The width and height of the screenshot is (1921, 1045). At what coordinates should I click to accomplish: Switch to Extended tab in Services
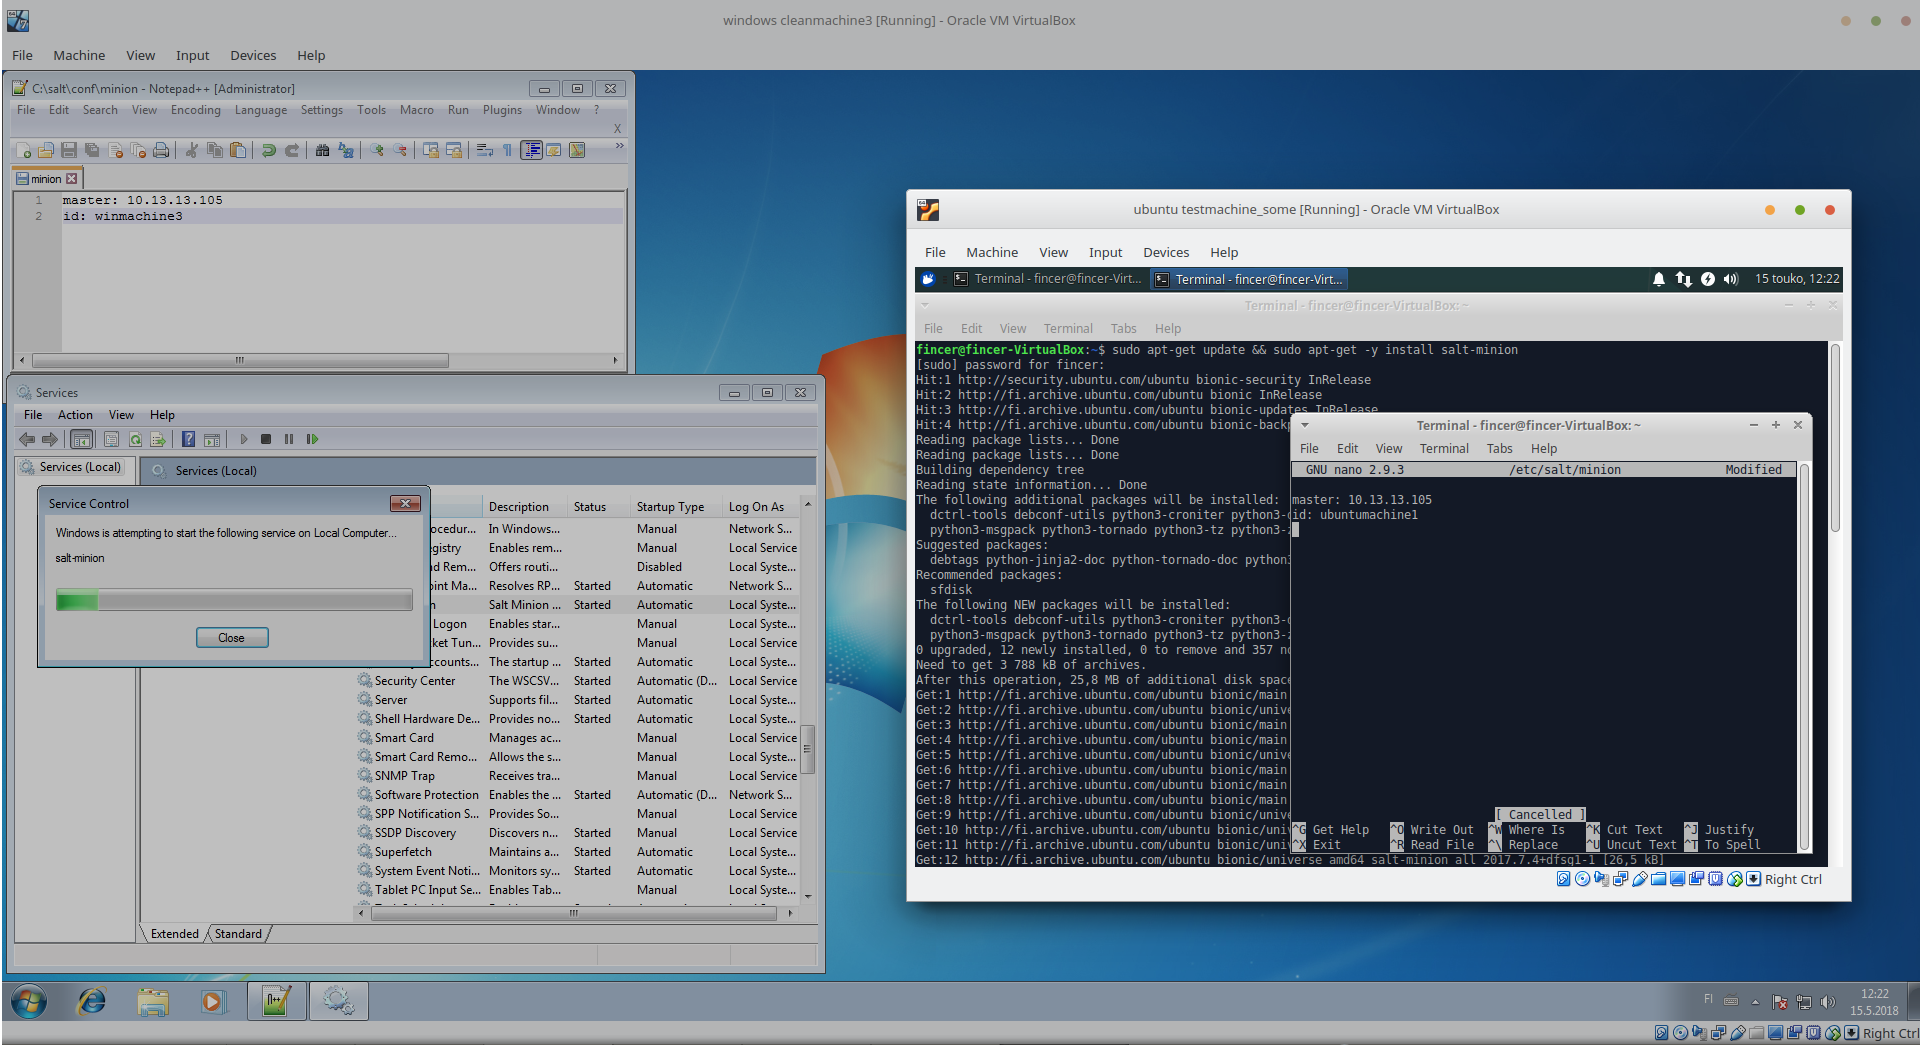175,934
